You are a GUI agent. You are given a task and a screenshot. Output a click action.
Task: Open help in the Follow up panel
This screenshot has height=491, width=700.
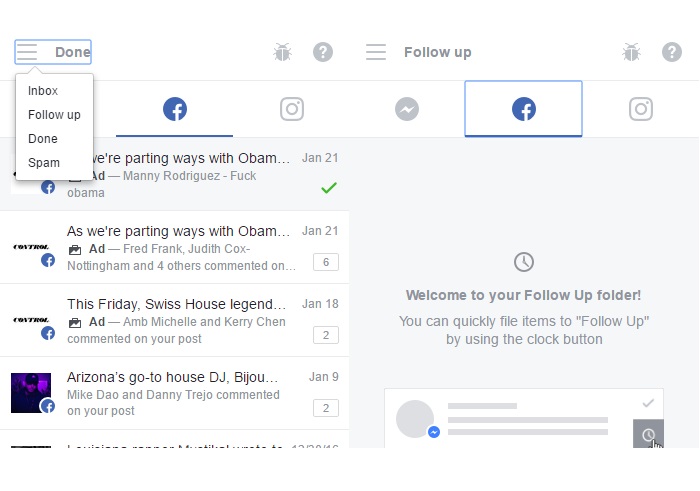click(x=671, y=52)
